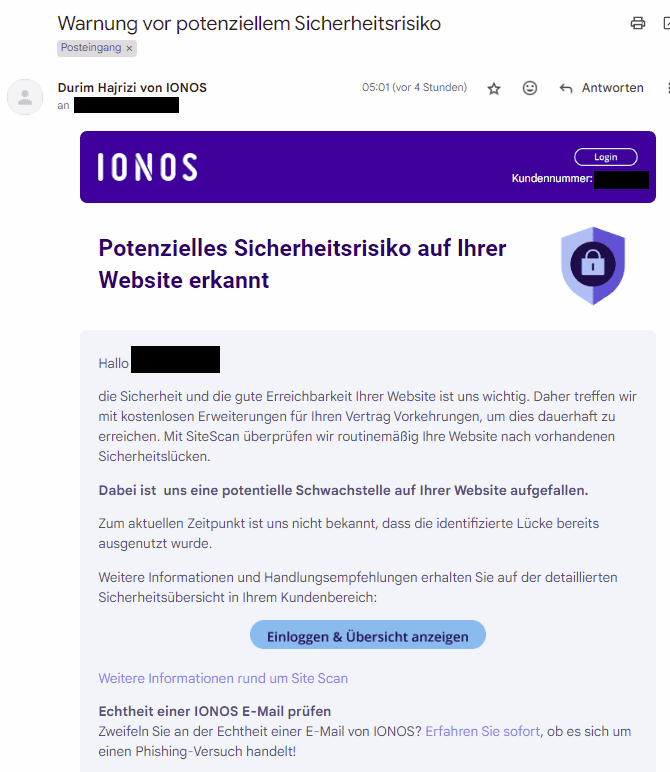Viewport: 670px width, 772px height.
Task: Click the IONOS logo in the banner
Action: (x=147, y=167)
